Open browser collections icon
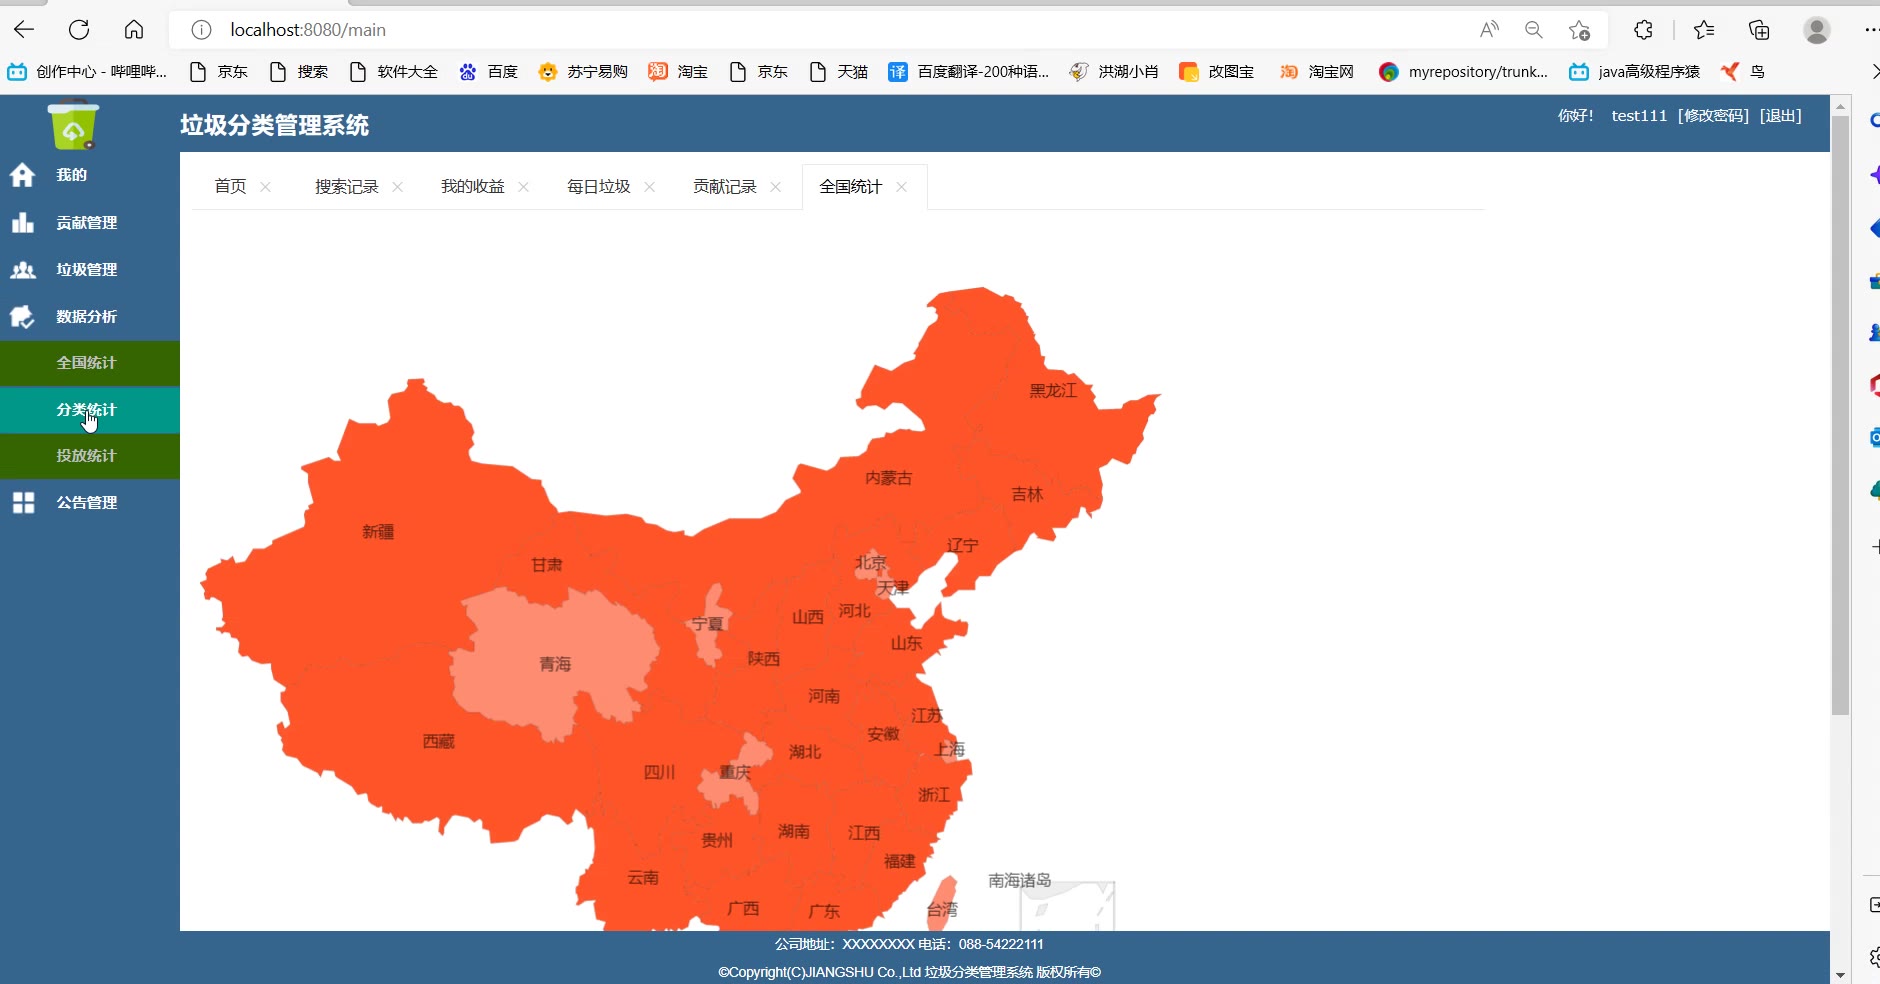This screenshot has height=984, width=1880. point(1759,30)
